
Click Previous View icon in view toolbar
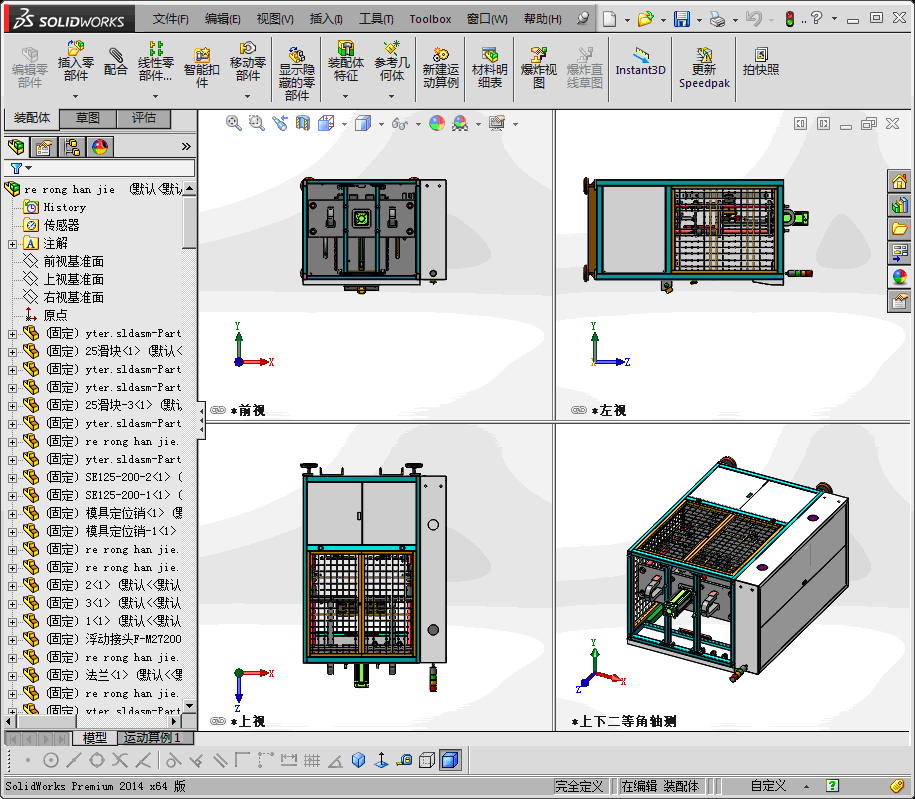tap(280, 123)
